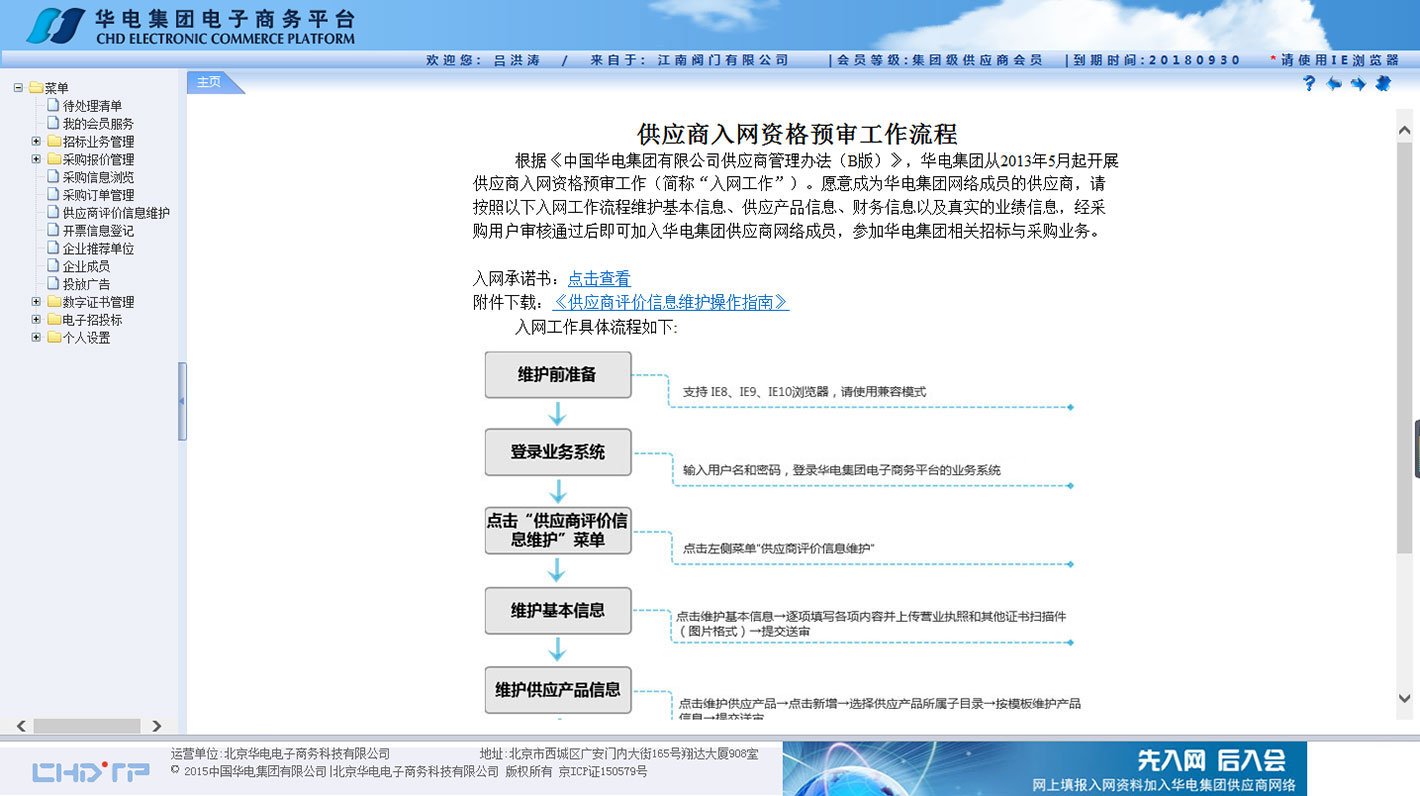1420x796 pixels.
Task: Click the CHD TP logo in the footer
Action: point(91,772)
